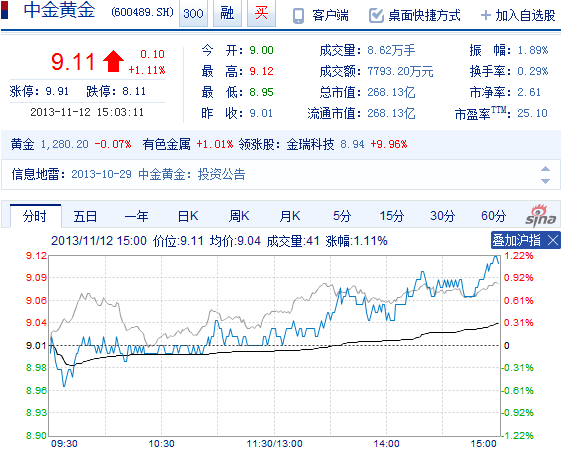562x451 pixels.
Task: Open the 客户端 link
Action: (330, 16)
